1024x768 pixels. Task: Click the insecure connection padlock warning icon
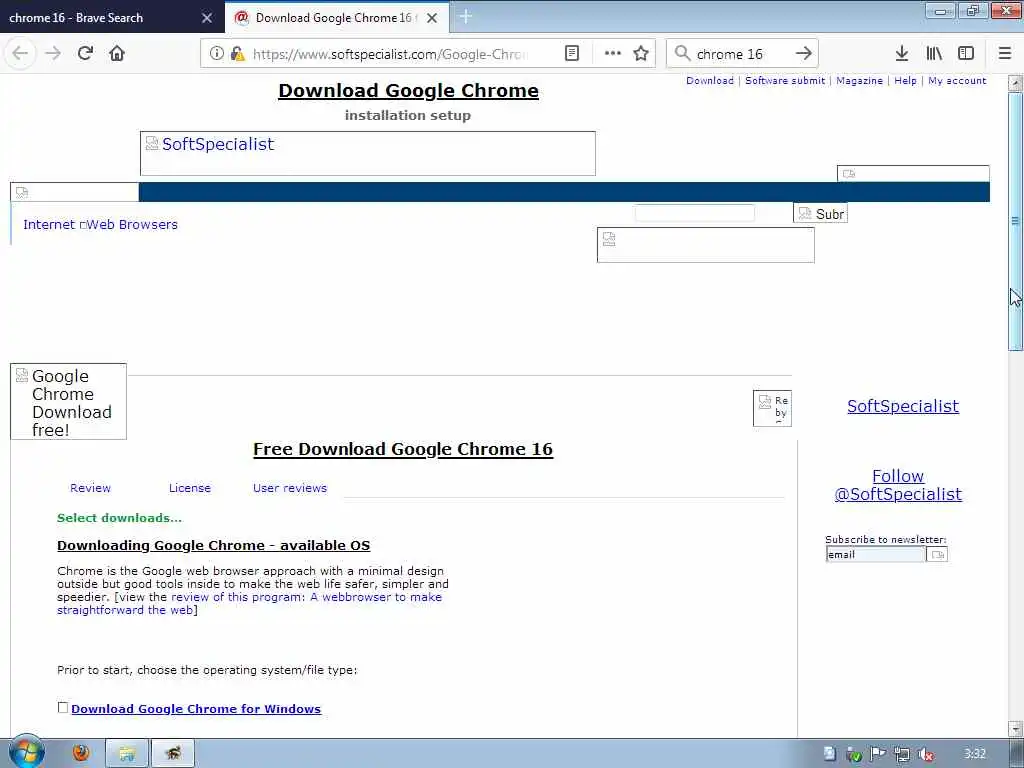[x=238, y=54]
